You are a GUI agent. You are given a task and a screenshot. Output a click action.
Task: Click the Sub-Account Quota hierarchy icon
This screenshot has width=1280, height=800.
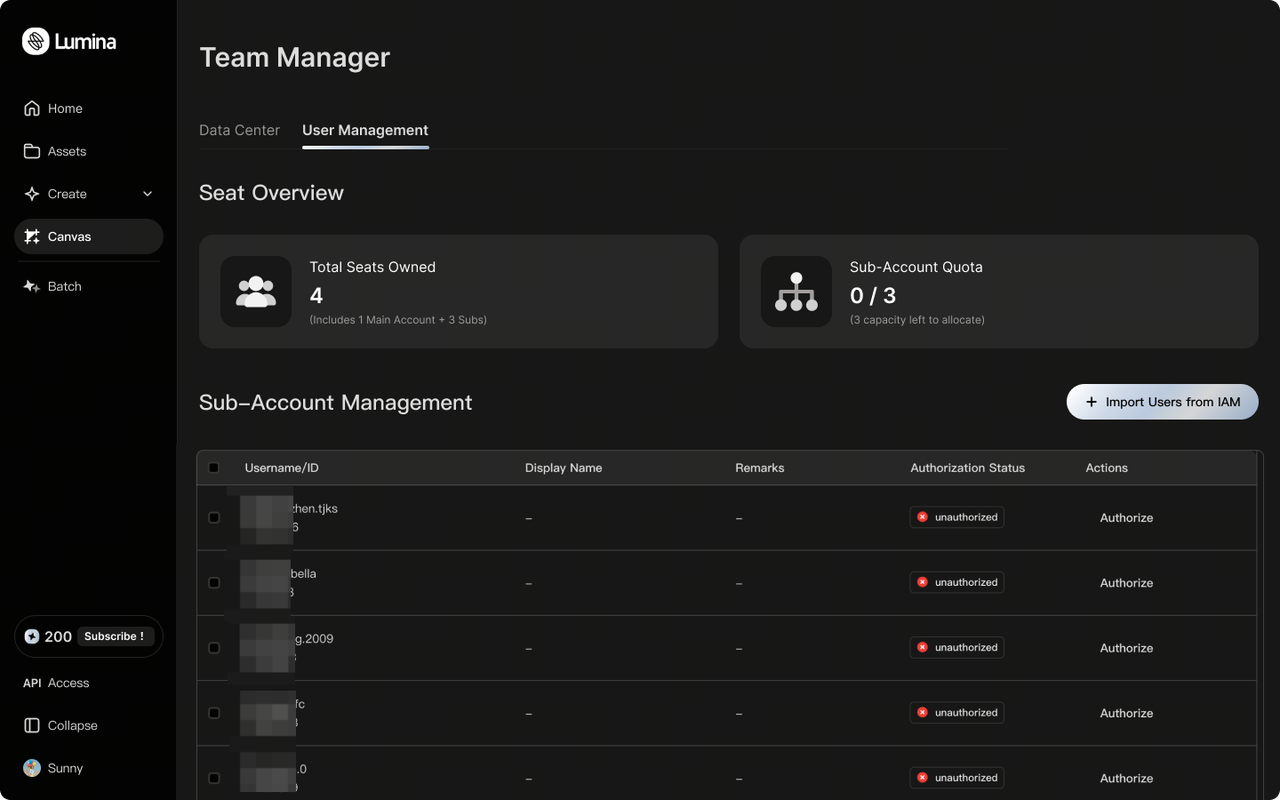pos(796,291)
